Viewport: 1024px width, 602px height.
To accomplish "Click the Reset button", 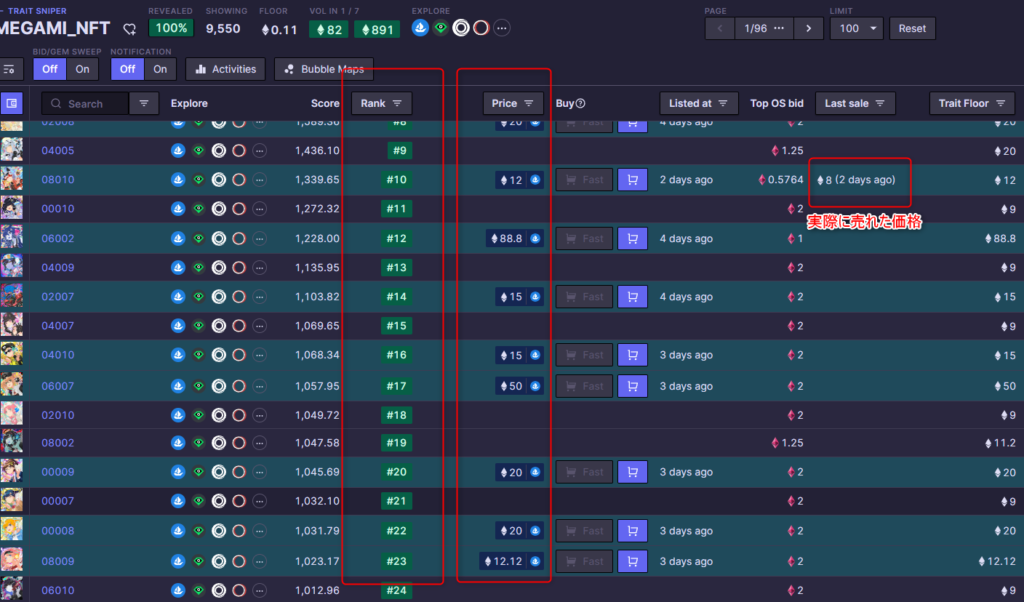I will pos(912,28).
